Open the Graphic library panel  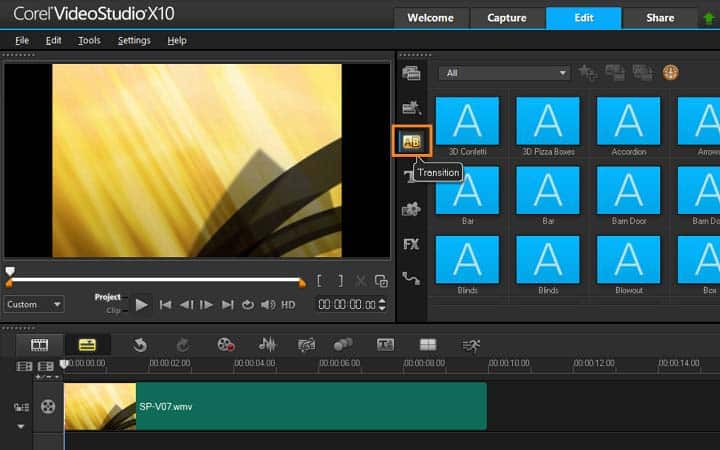tap(411, 210)
